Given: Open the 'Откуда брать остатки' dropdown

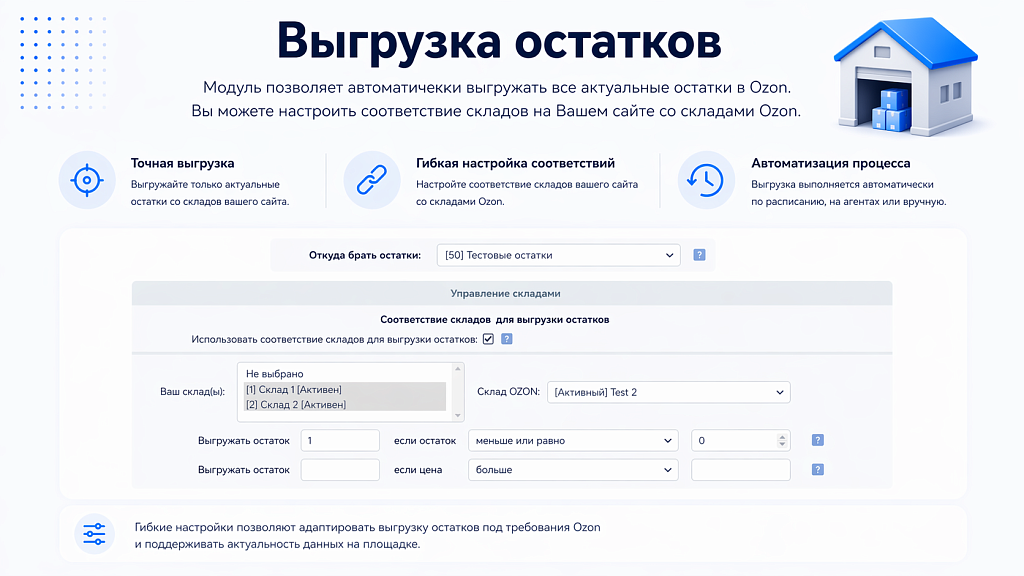Looking at the screenshot, I should pos(558,255).
